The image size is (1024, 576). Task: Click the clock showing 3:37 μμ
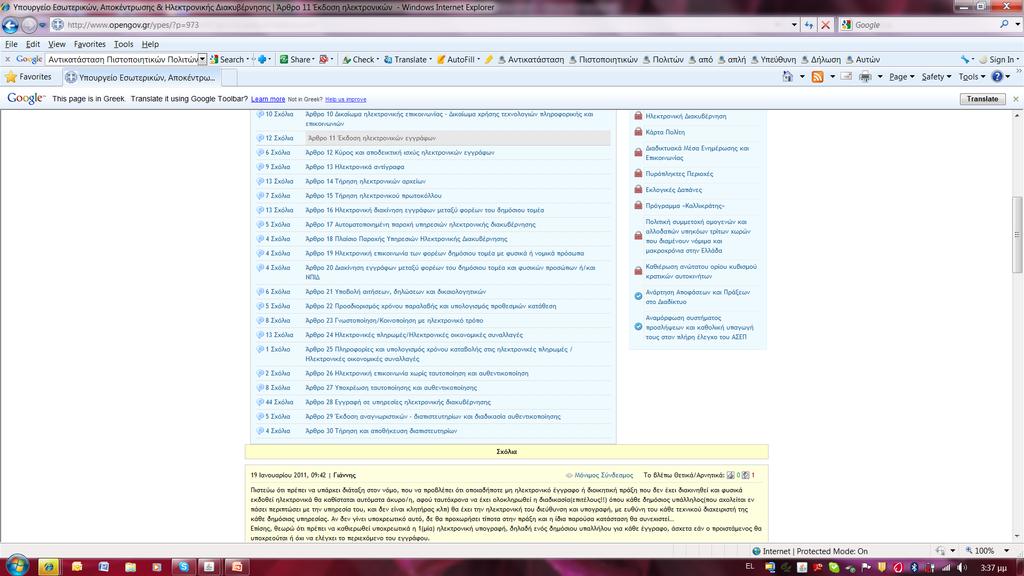(993, 568)
